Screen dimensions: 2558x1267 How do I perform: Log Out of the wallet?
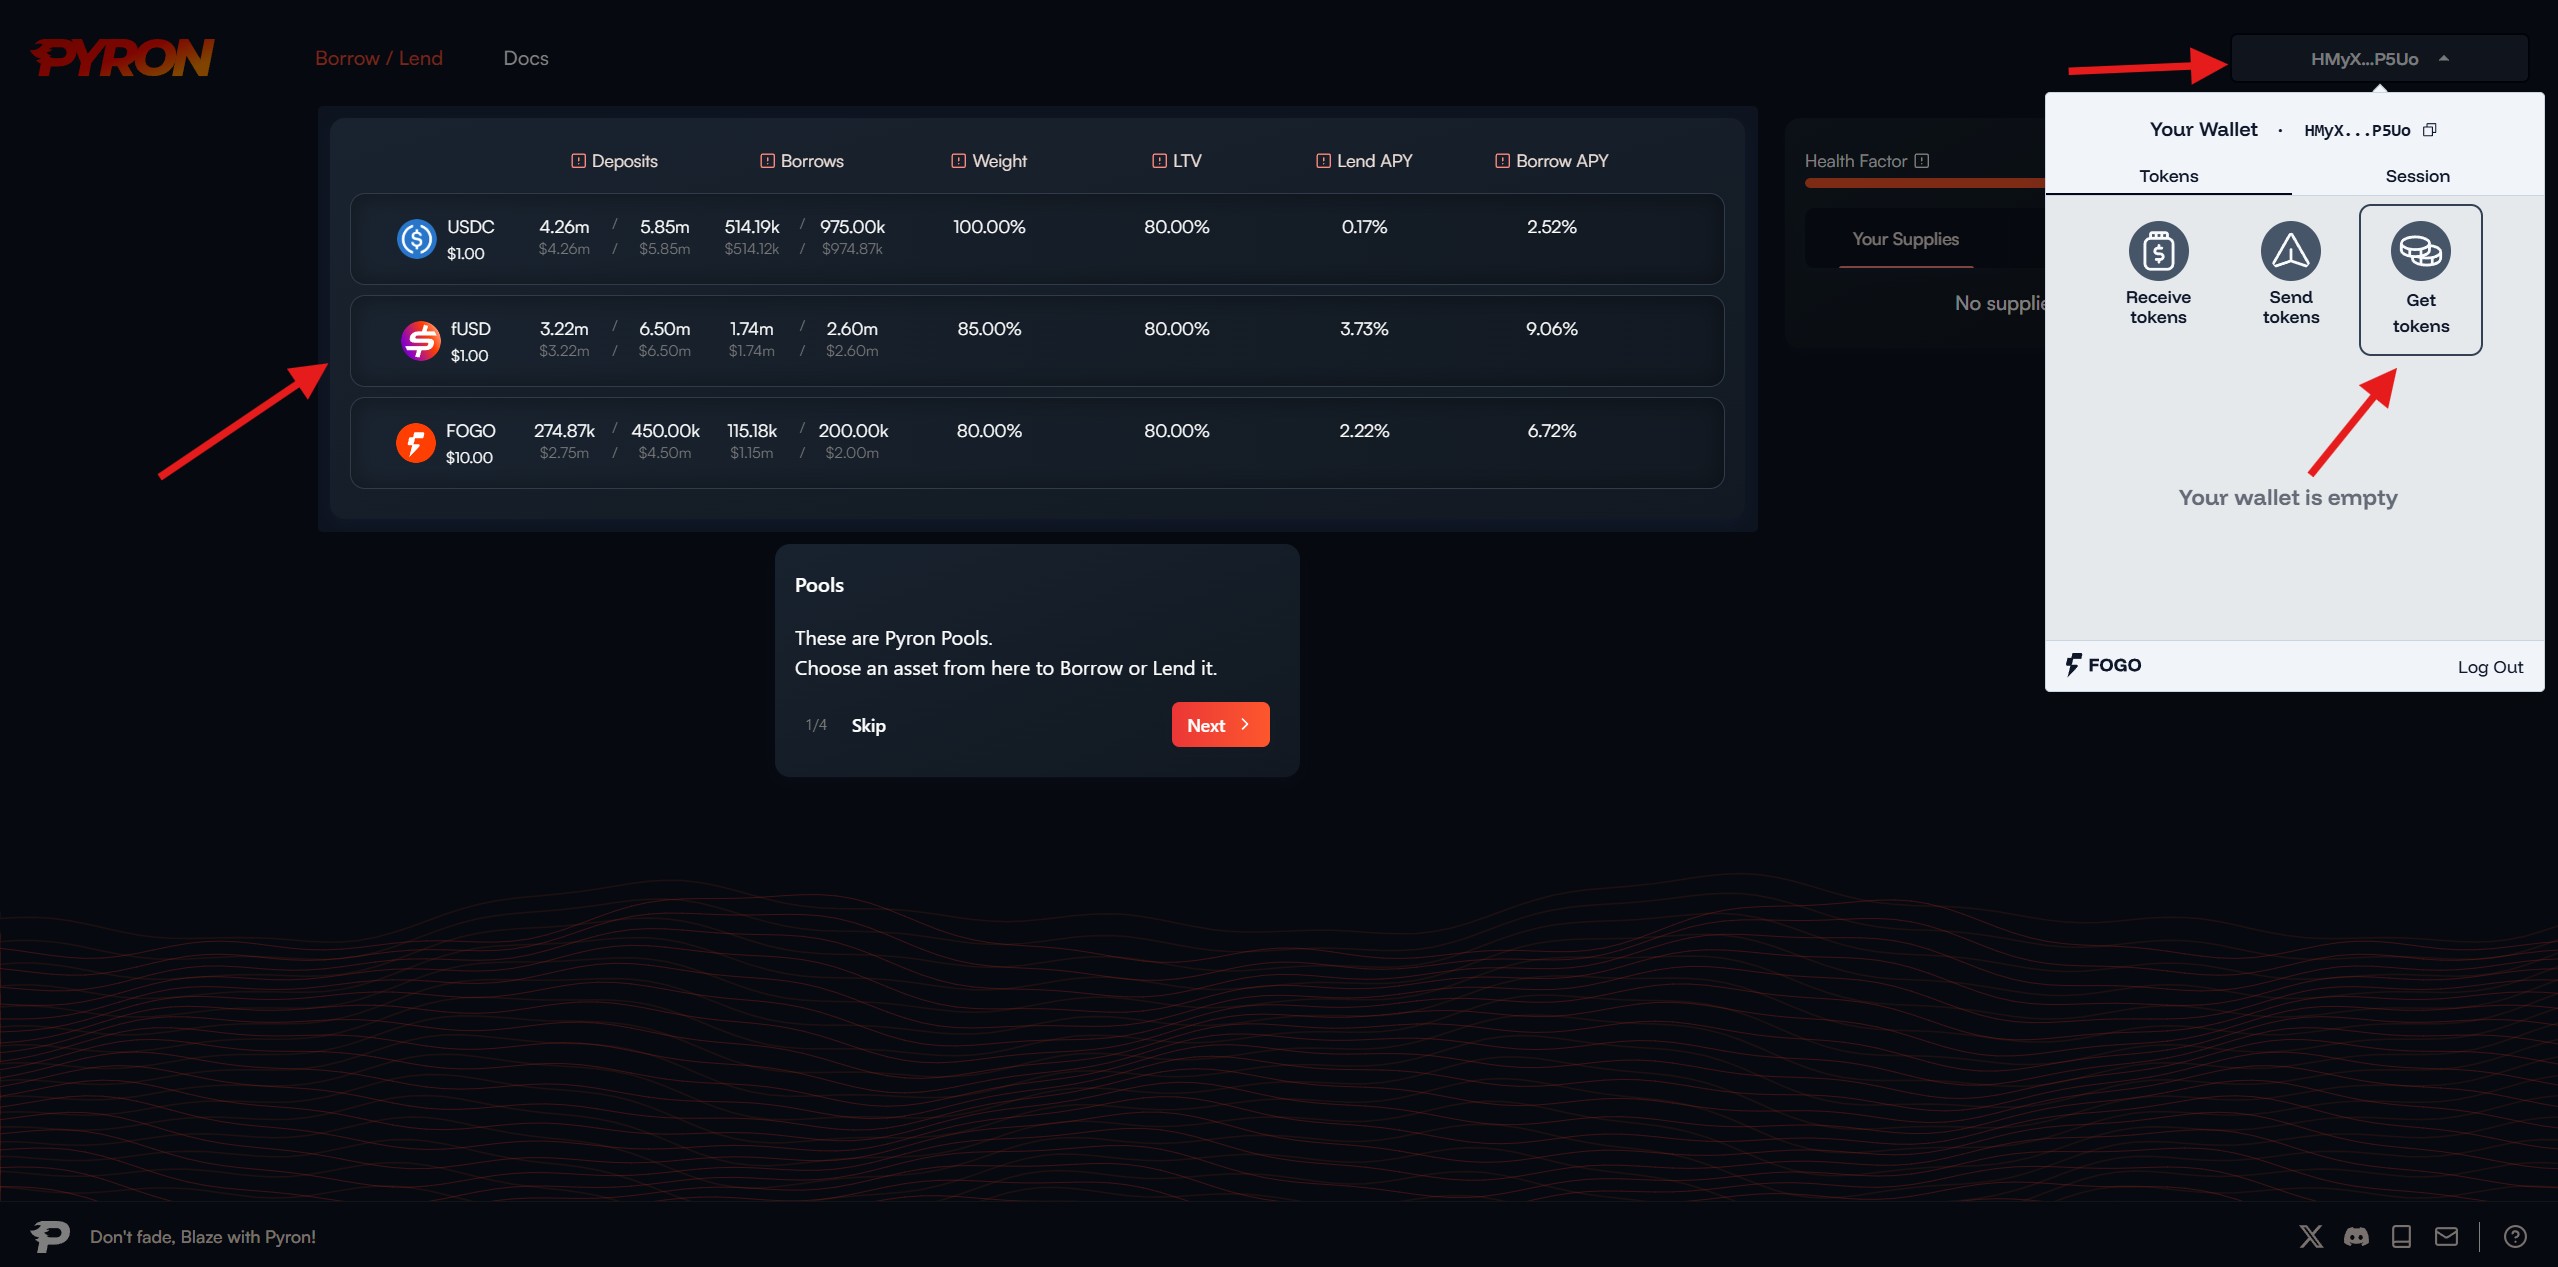click(2490, 667)
